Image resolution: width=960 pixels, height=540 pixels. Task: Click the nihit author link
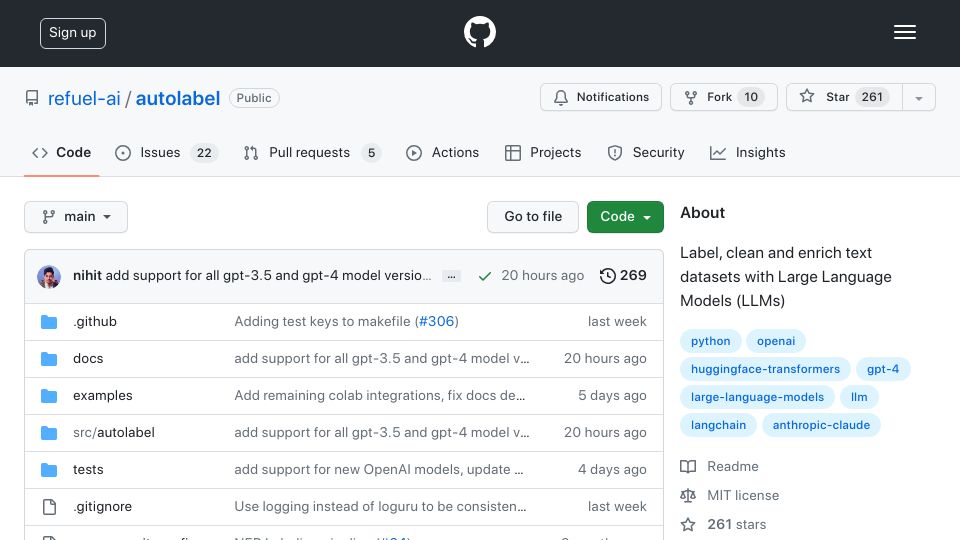pos(87,276)
